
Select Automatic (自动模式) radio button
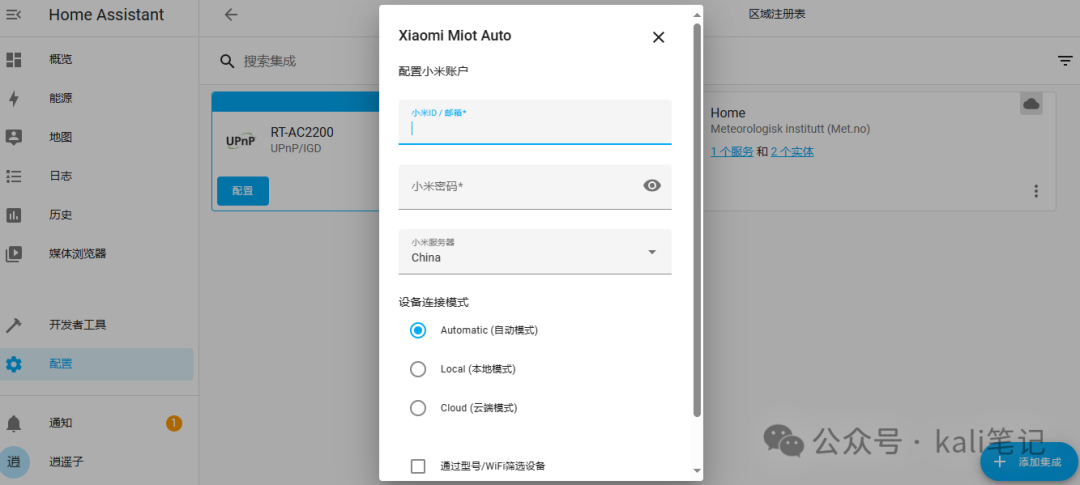tap(418, 331)
